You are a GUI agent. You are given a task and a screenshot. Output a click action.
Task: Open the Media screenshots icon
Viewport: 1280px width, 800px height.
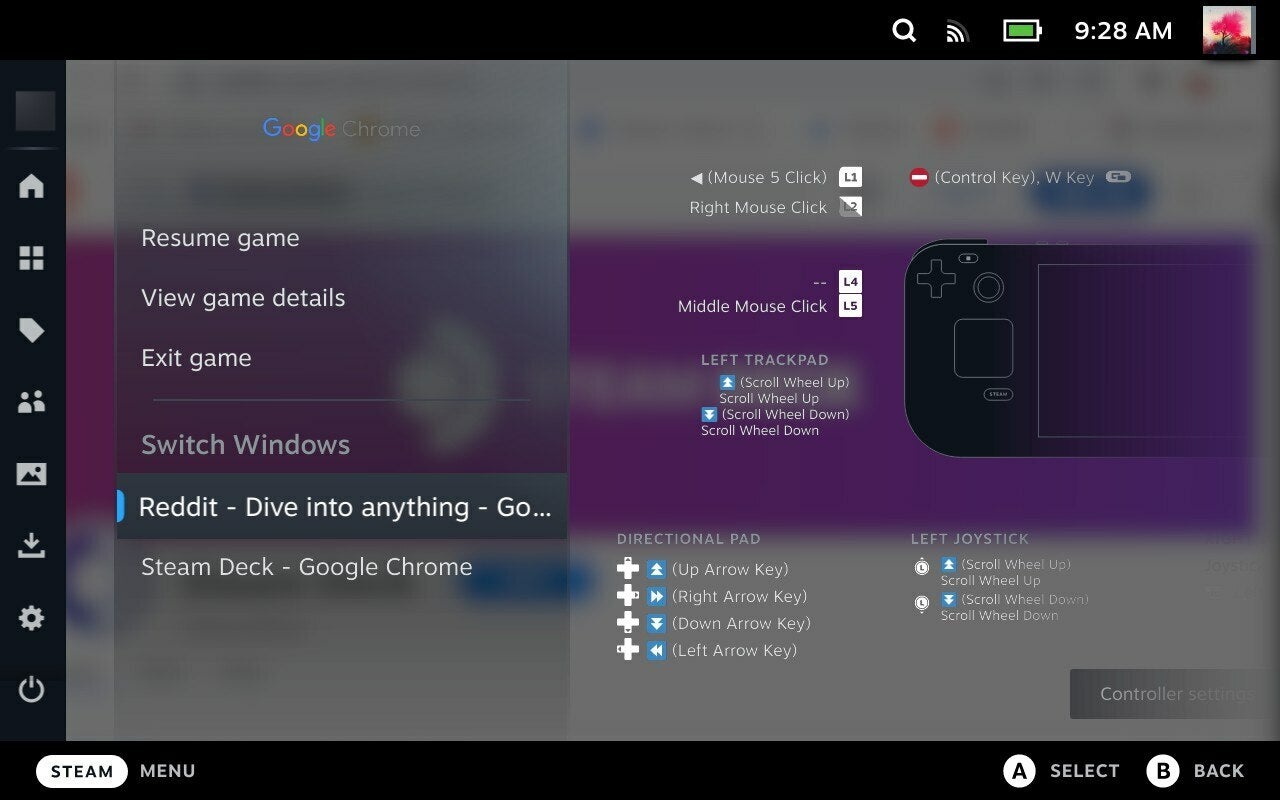coord(32,474)
